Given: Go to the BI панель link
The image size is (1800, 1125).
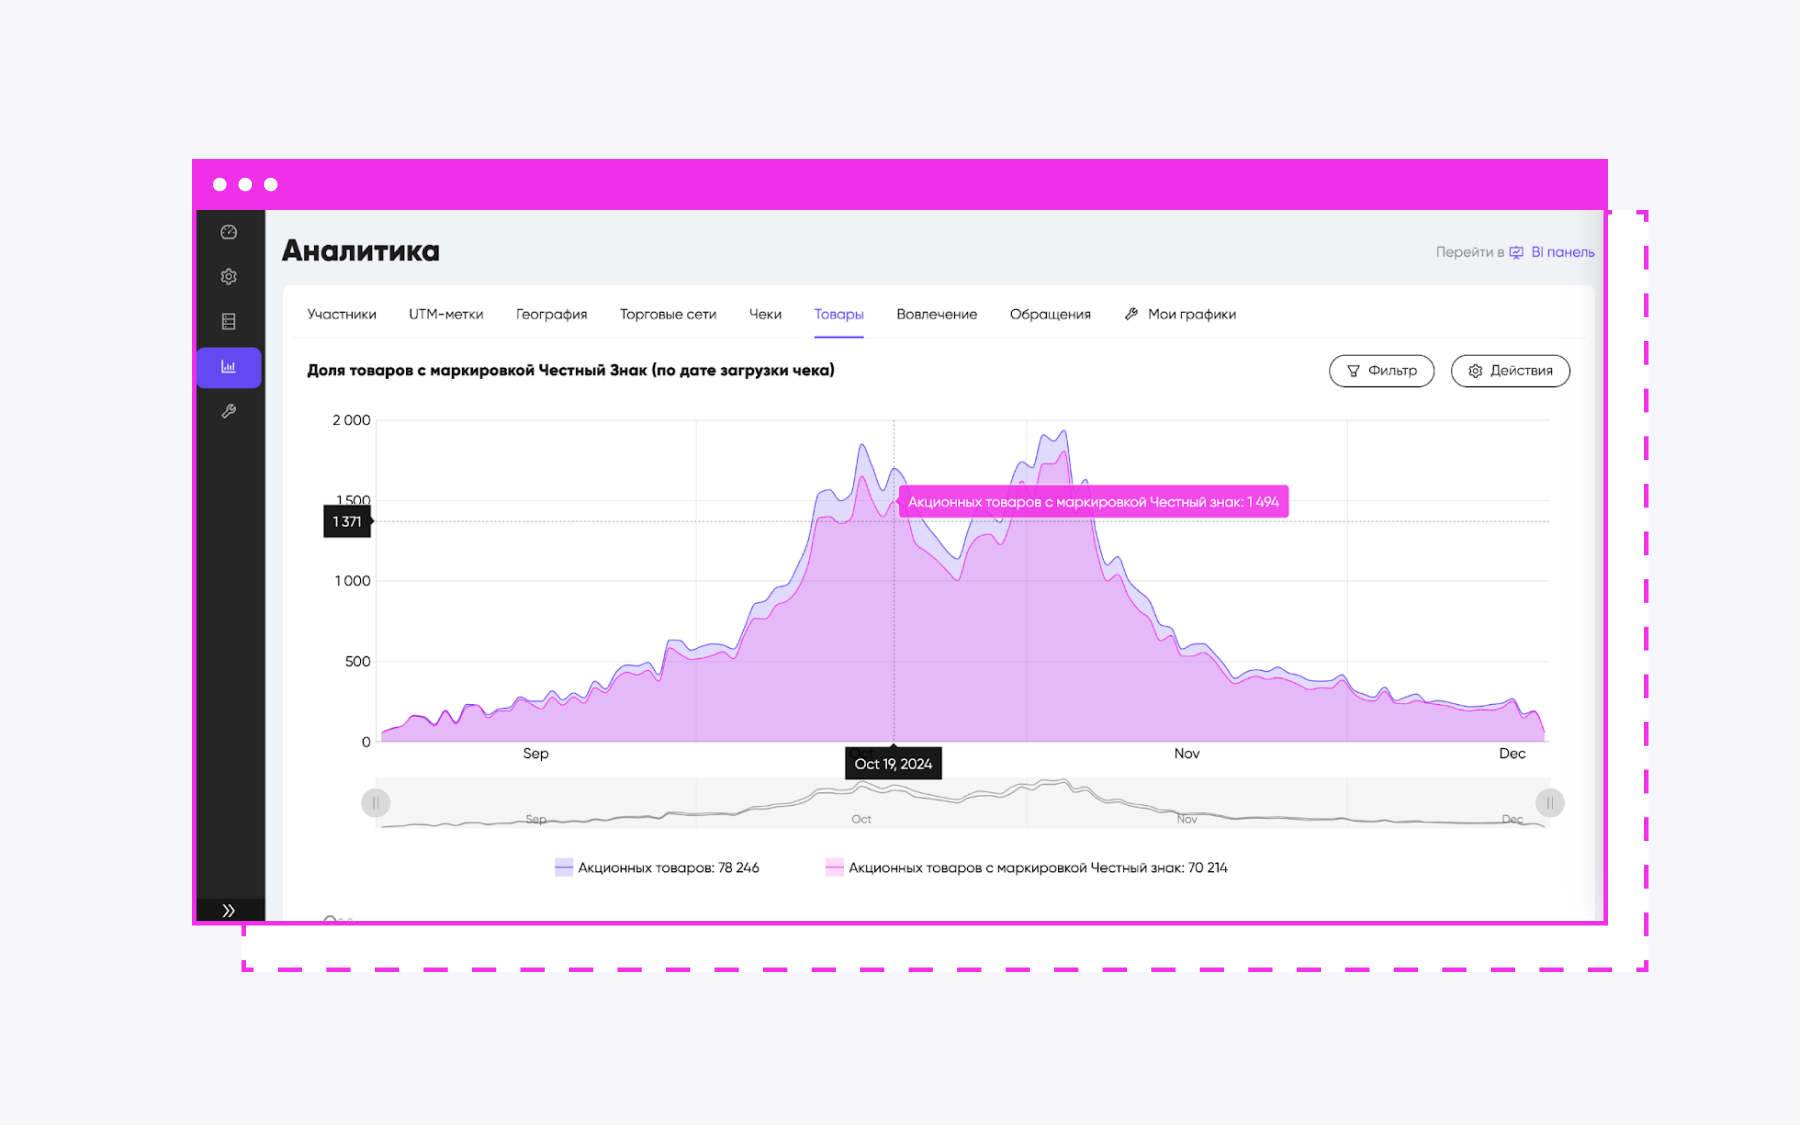Looking at the screenshot, I should tap(1562, 252).
